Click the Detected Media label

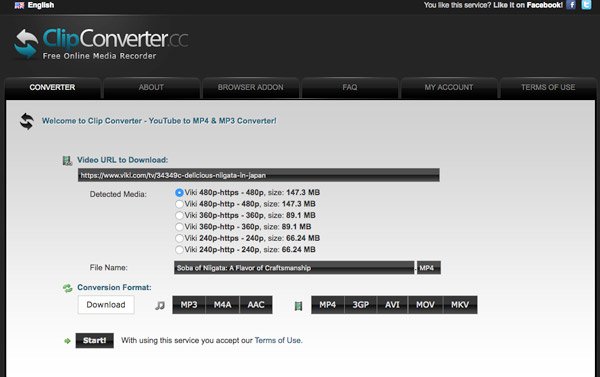[118, 194]
